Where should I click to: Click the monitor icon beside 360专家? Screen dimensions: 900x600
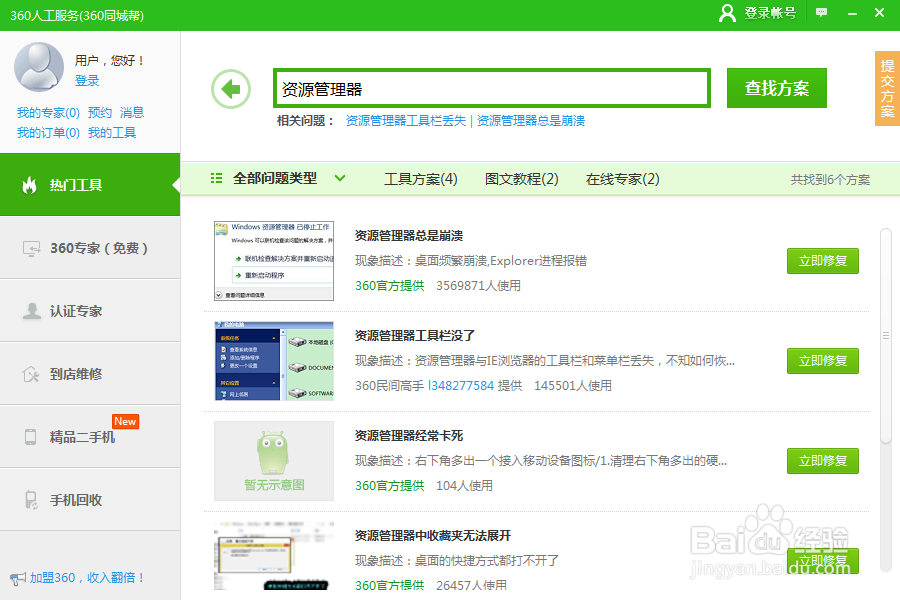32,248
